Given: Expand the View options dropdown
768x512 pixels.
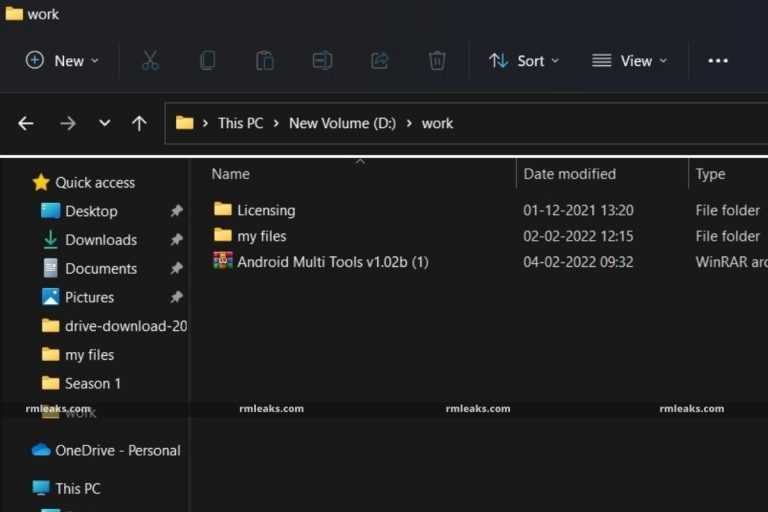Looking at the screenshot, I should (x=629, y=61).
